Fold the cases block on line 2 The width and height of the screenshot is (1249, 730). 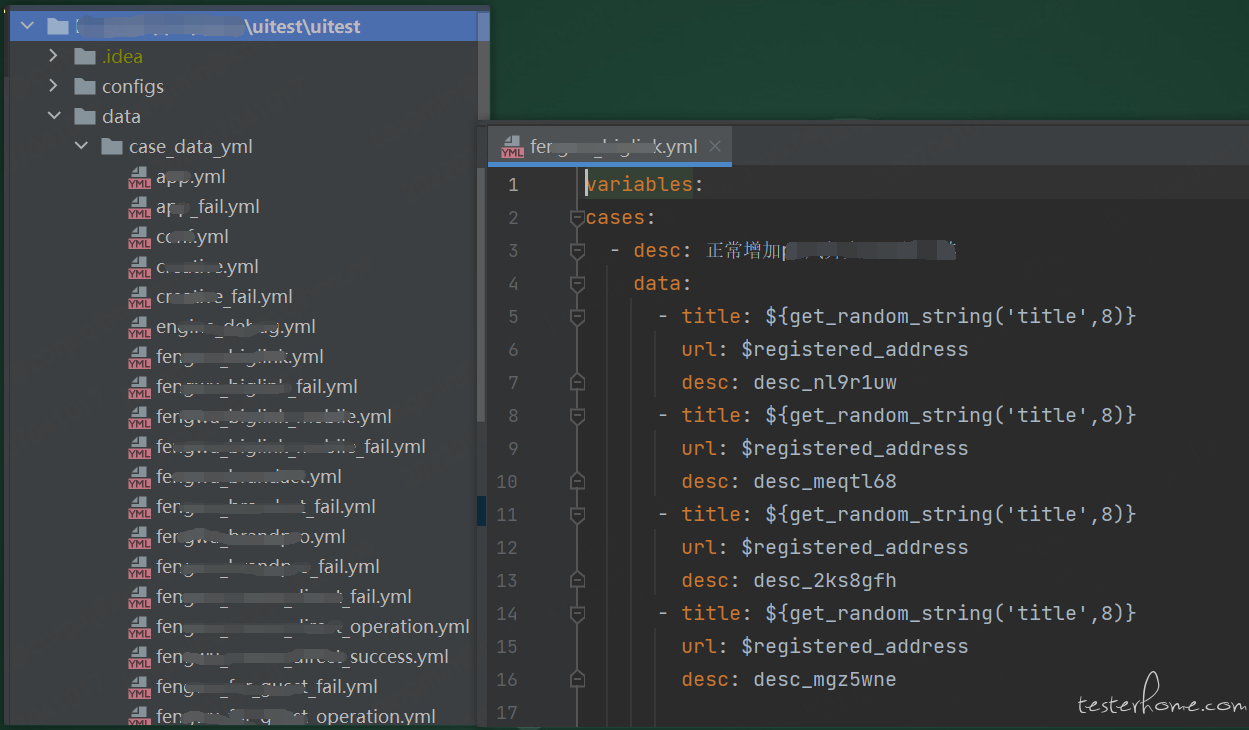click(576, 217)
